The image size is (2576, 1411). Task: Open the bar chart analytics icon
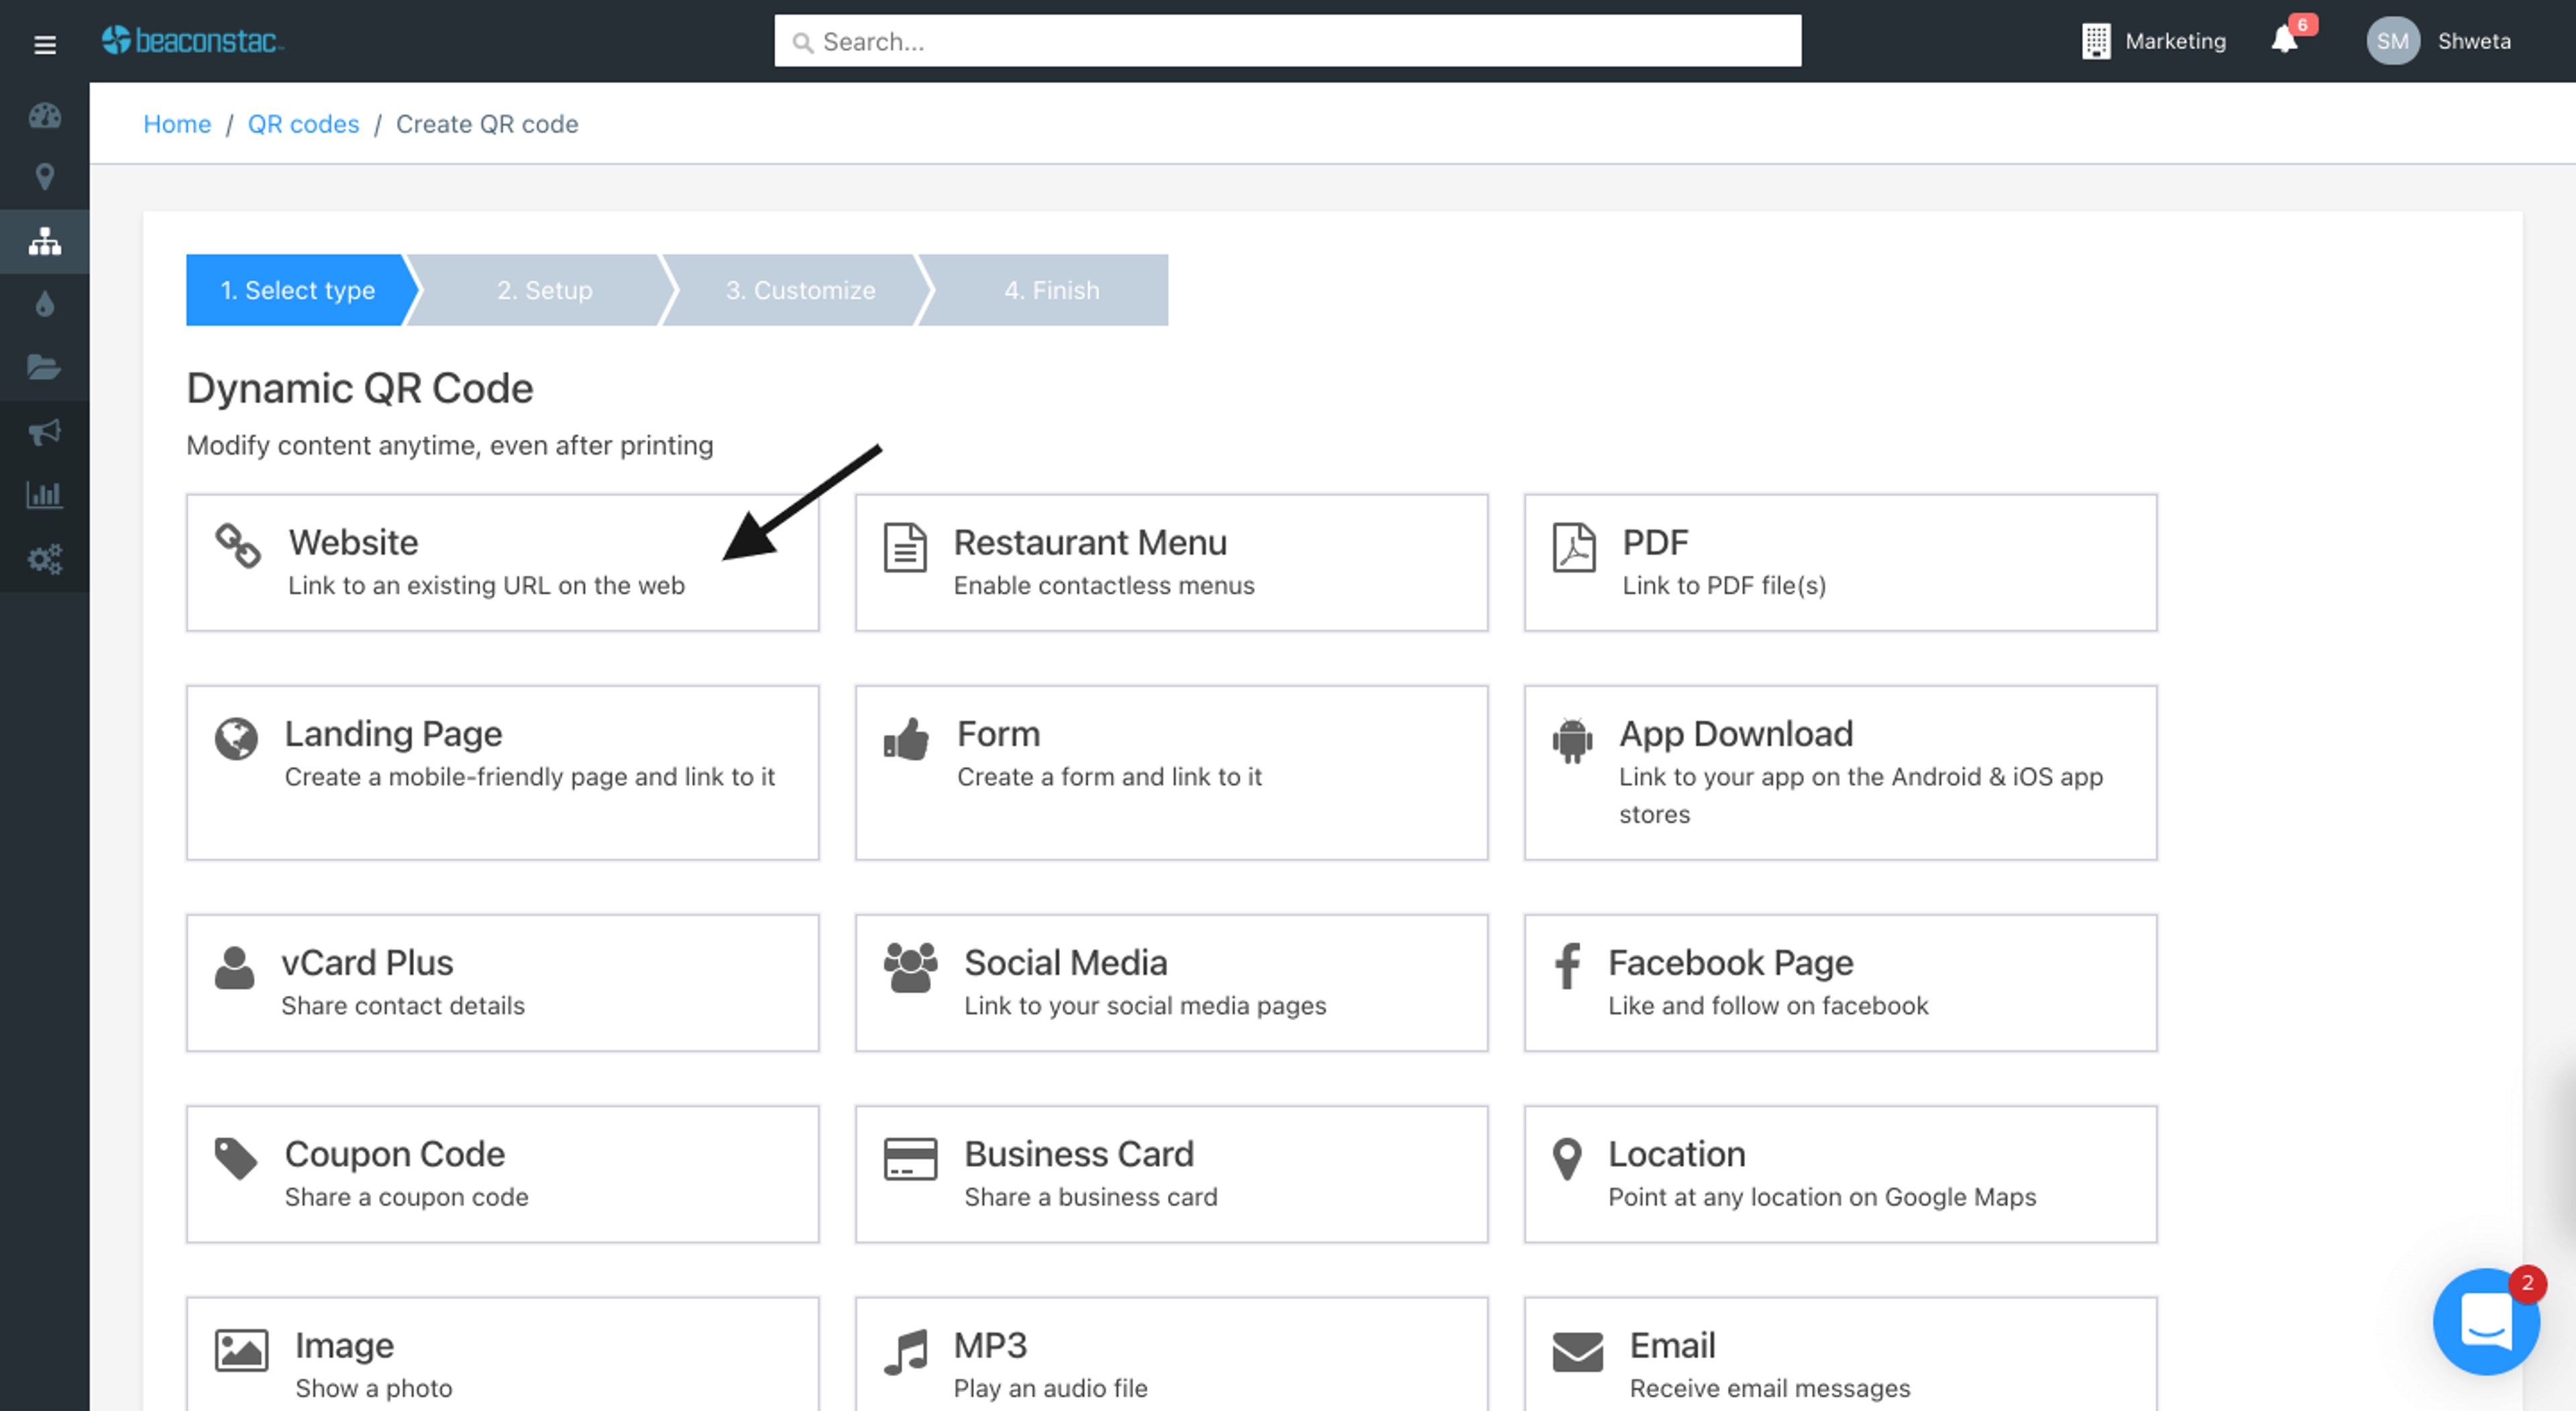click(x=44, y=494)
